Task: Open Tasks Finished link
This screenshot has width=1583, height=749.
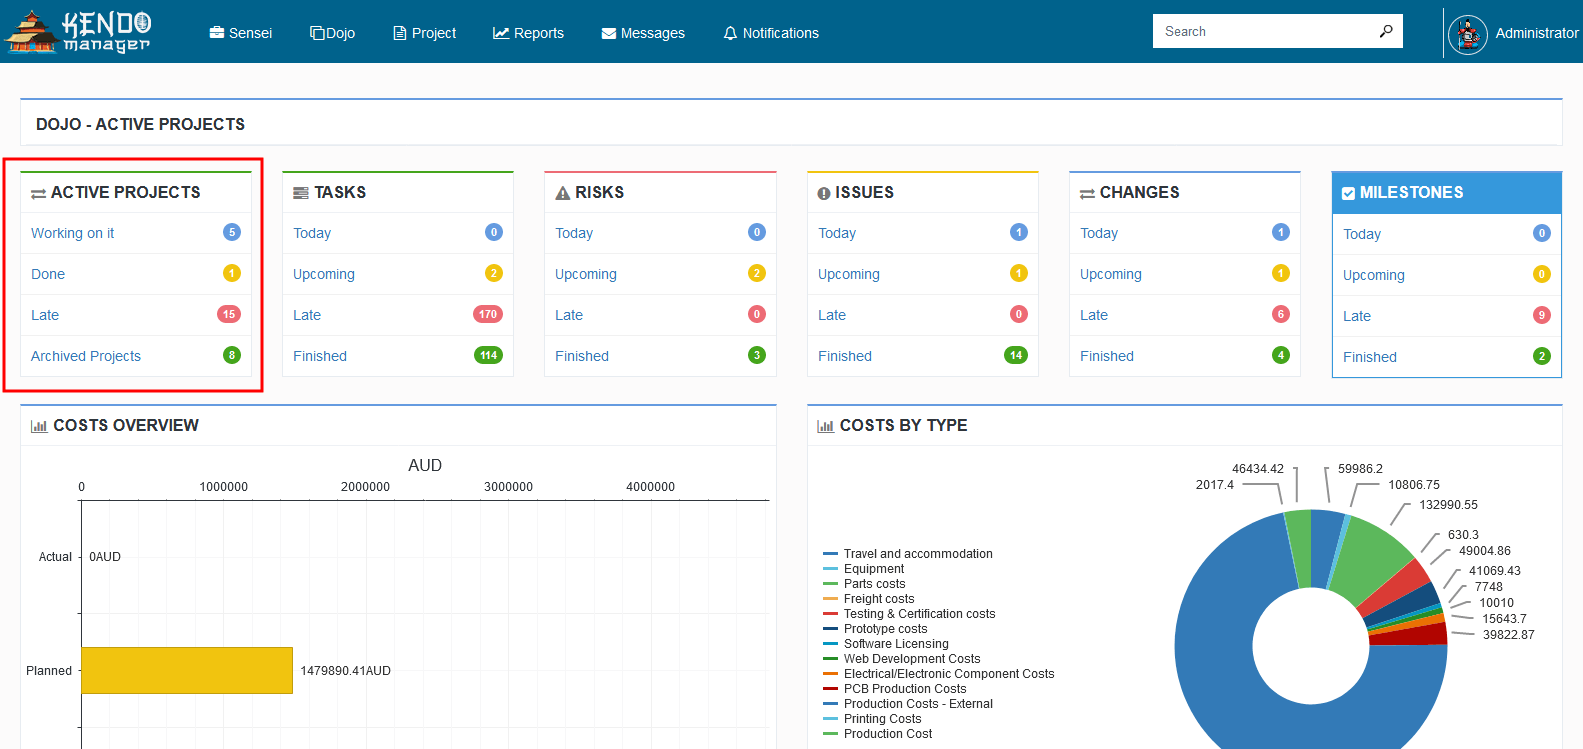Action: tap(320, 356)
